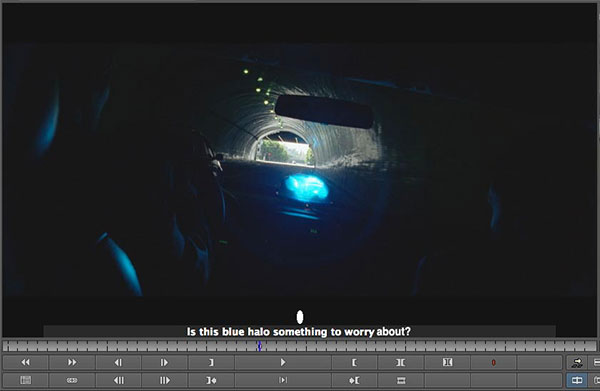Play from IN to OUT
The height and width of the screenshot is (391, 600).
[x=283, y=380]
